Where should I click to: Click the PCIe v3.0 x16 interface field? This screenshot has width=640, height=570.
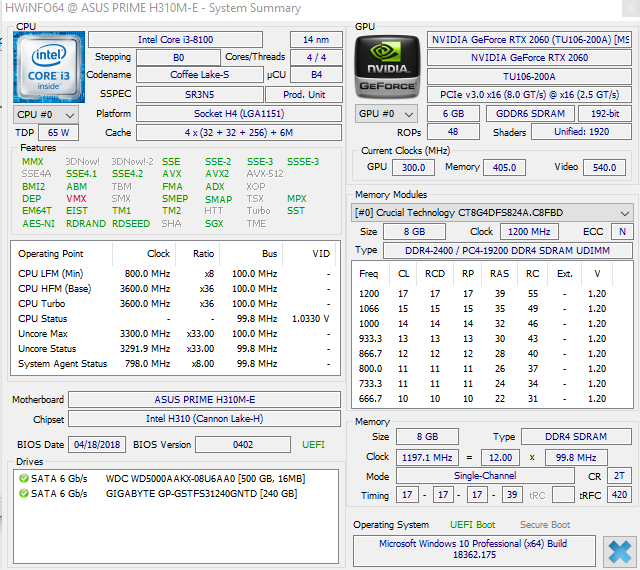tap(529, 95)
